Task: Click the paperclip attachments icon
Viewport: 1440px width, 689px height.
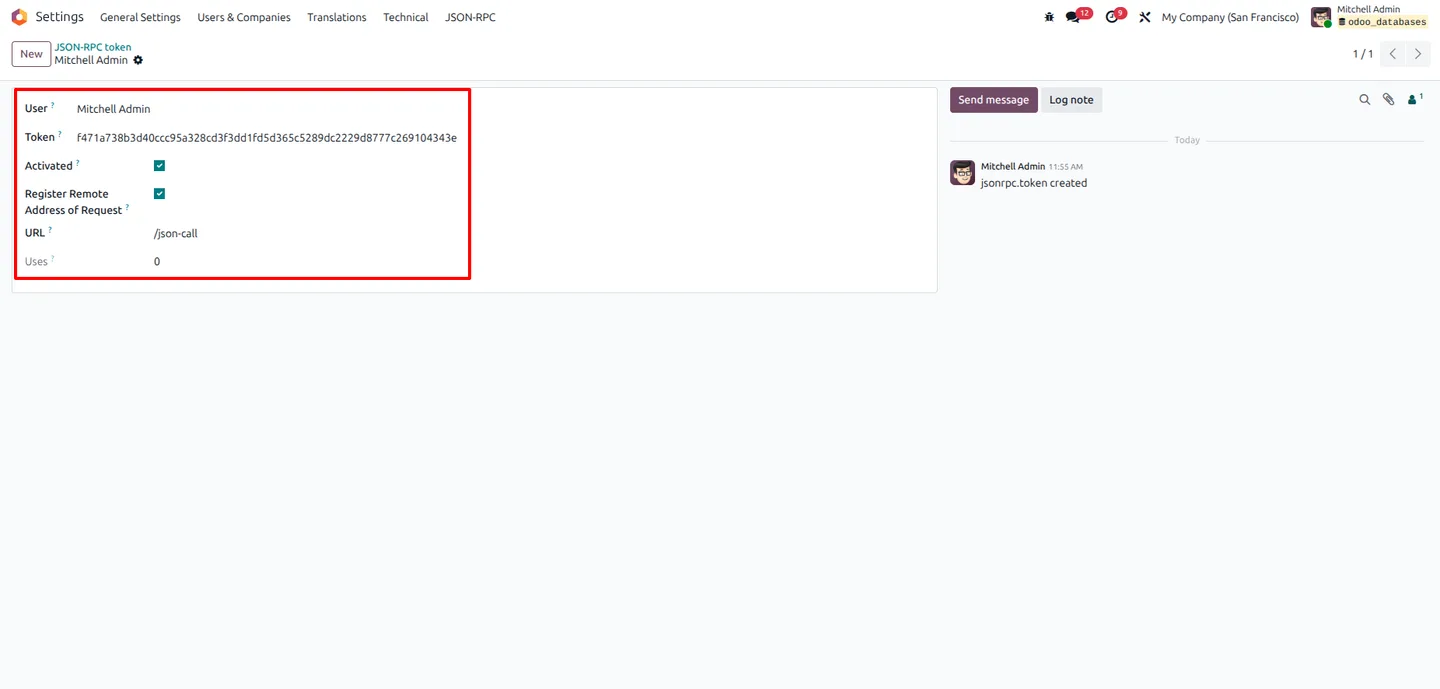Action: [x=1388, y=100]
